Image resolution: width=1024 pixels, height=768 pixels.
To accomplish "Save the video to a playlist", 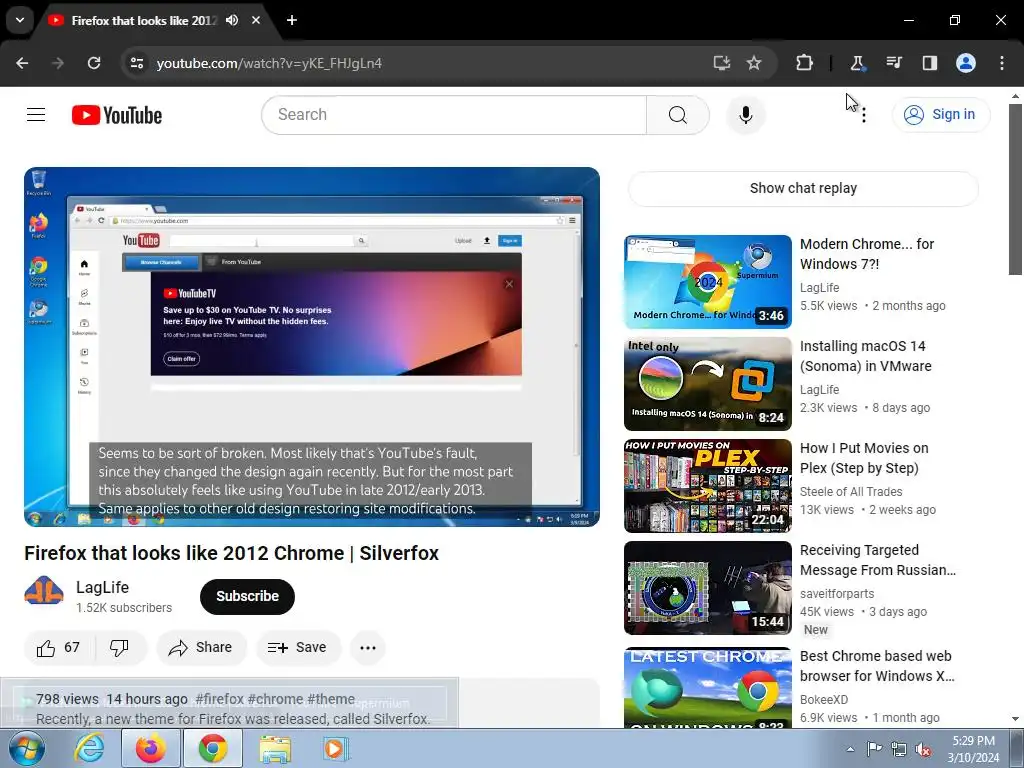I will click(x=298, y=648).
